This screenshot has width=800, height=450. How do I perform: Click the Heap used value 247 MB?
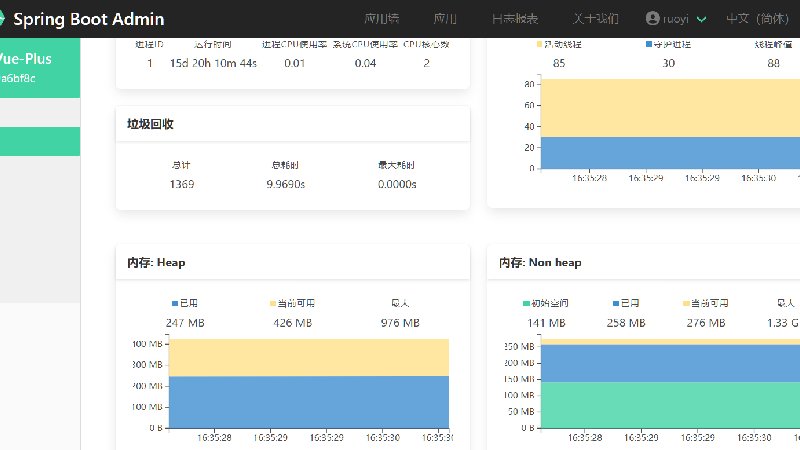click(185, 323)
